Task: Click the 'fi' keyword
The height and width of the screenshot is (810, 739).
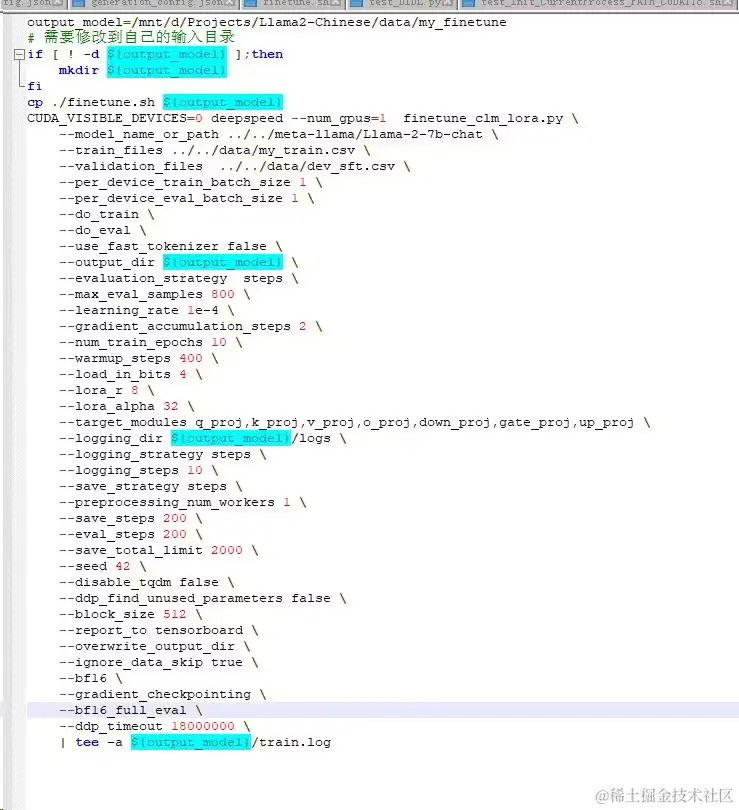Action: (x=35, y=86)
